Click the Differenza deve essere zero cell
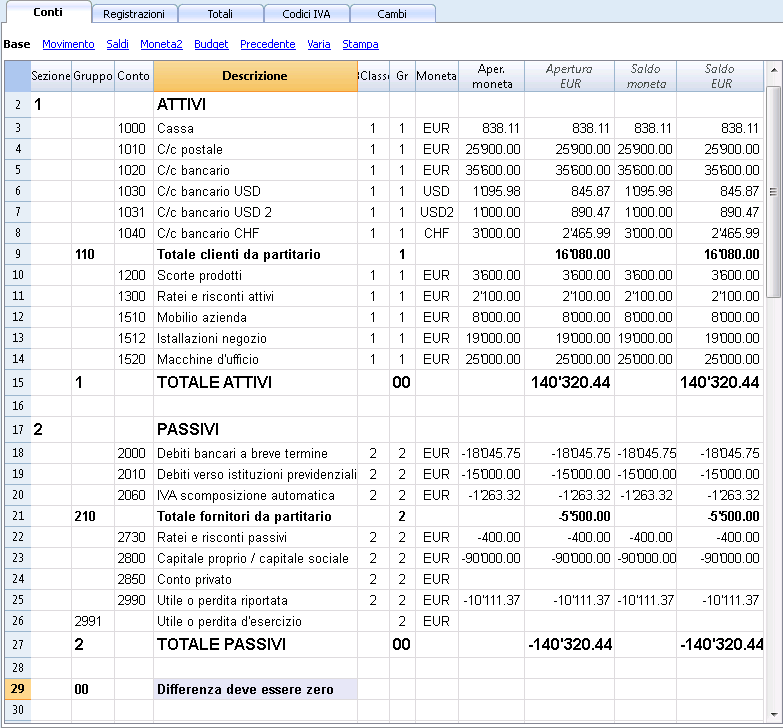 (255, 689)
